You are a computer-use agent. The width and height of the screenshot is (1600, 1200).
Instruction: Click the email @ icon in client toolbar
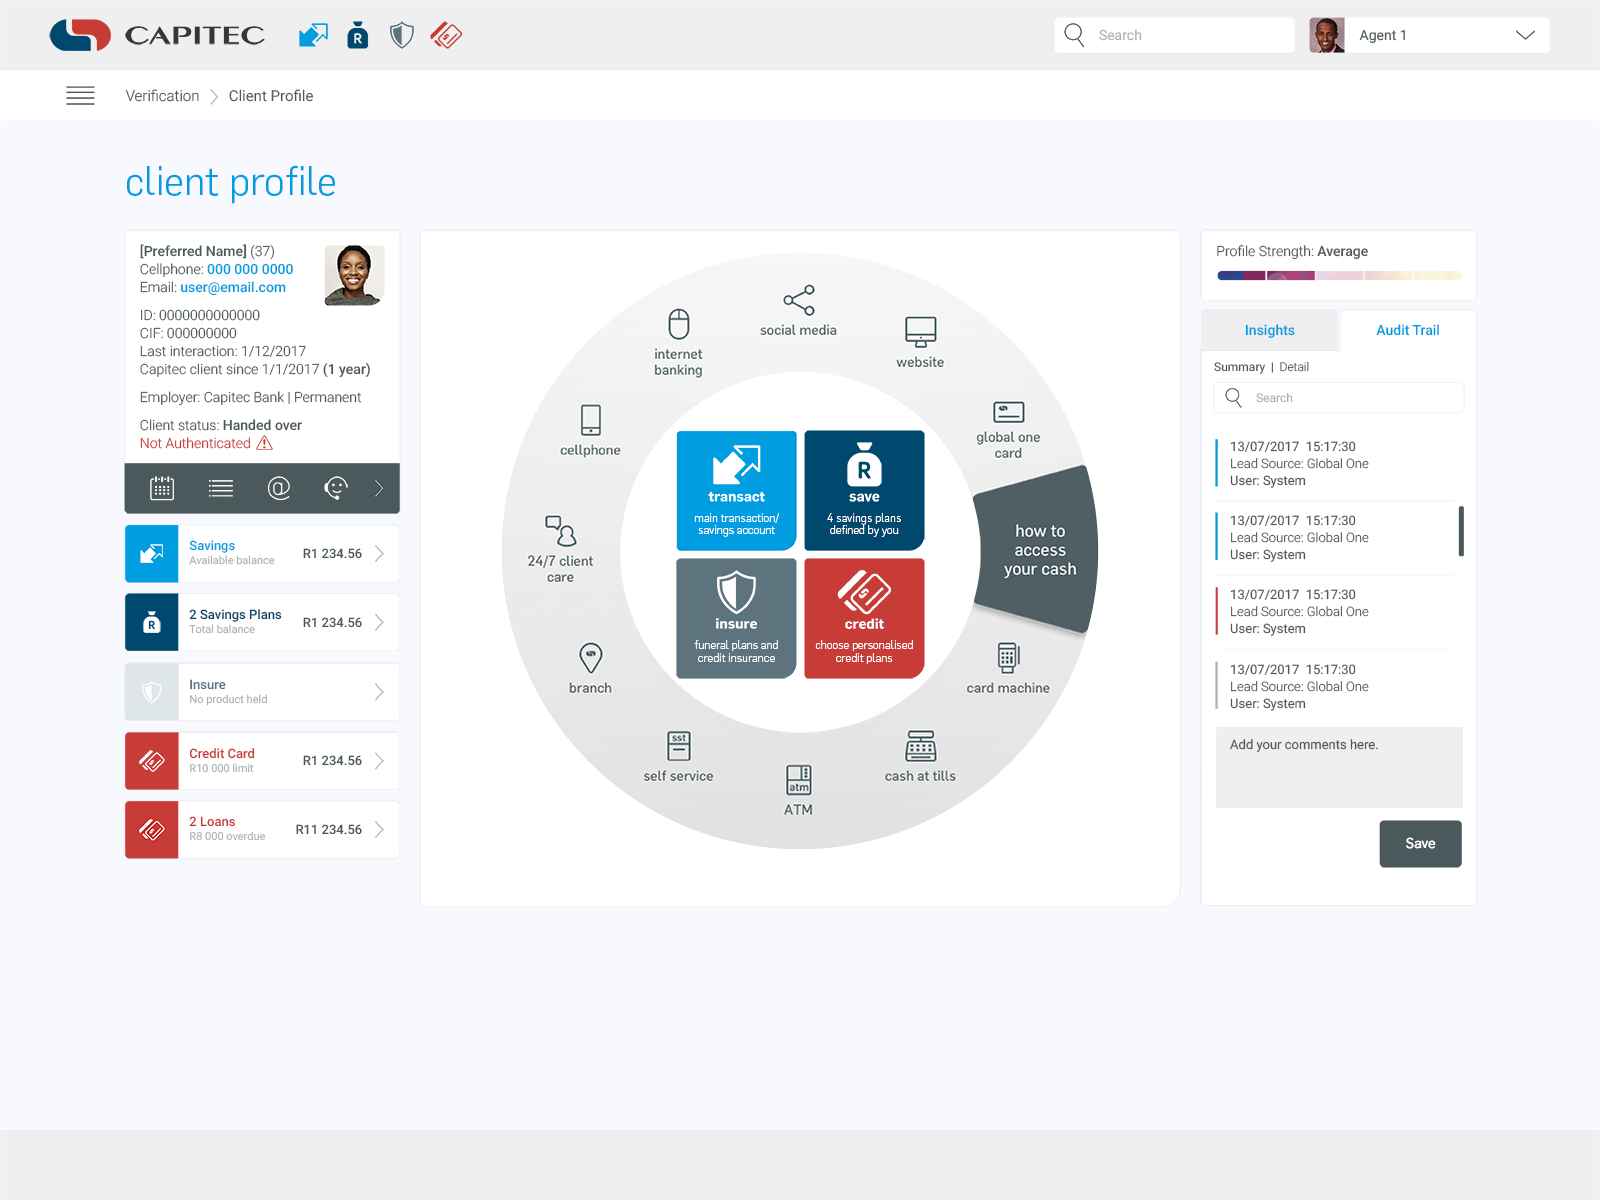pyautogui.click(x=279, y=488)
